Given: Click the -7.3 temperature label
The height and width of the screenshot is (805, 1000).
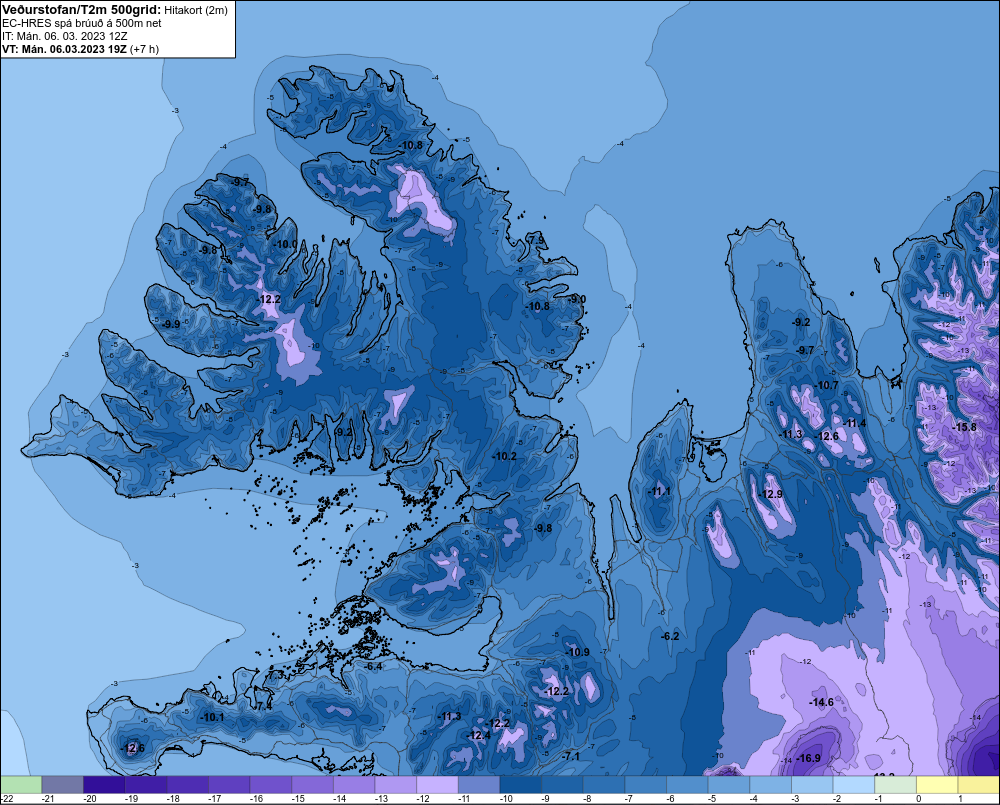Looking at the screenshot, I should point(276,675).
